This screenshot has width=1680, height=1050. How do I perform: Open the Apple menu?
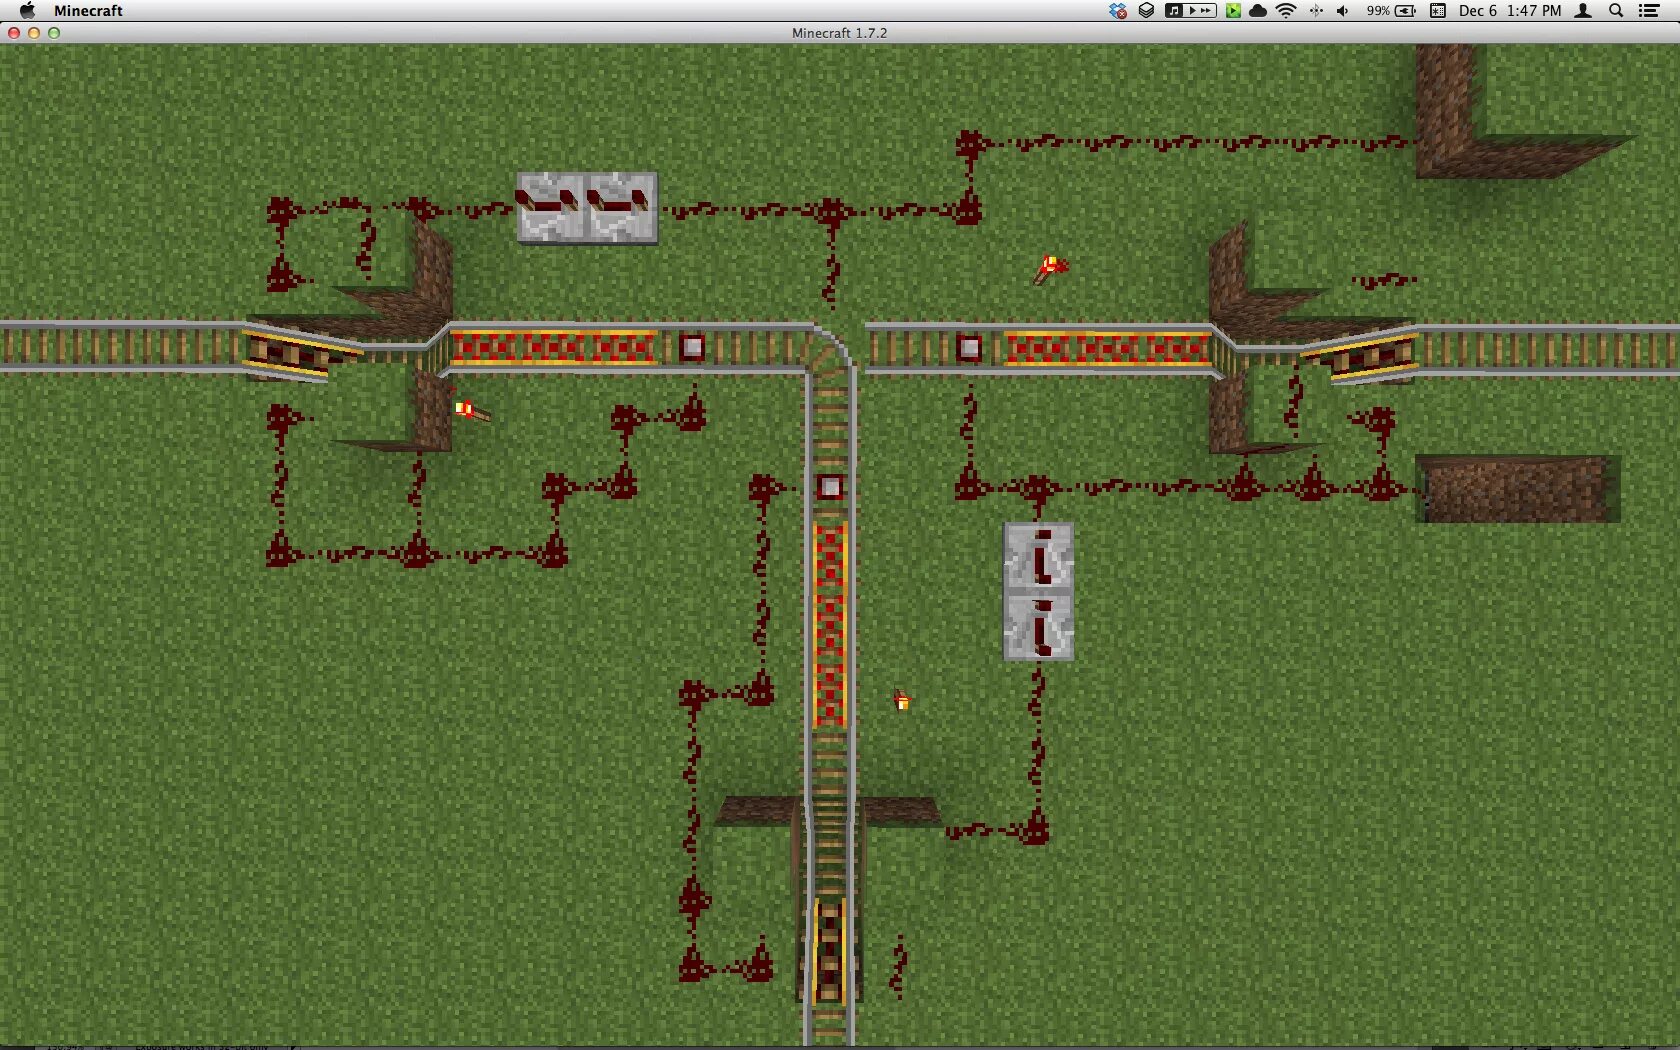[x=27, y=10]
